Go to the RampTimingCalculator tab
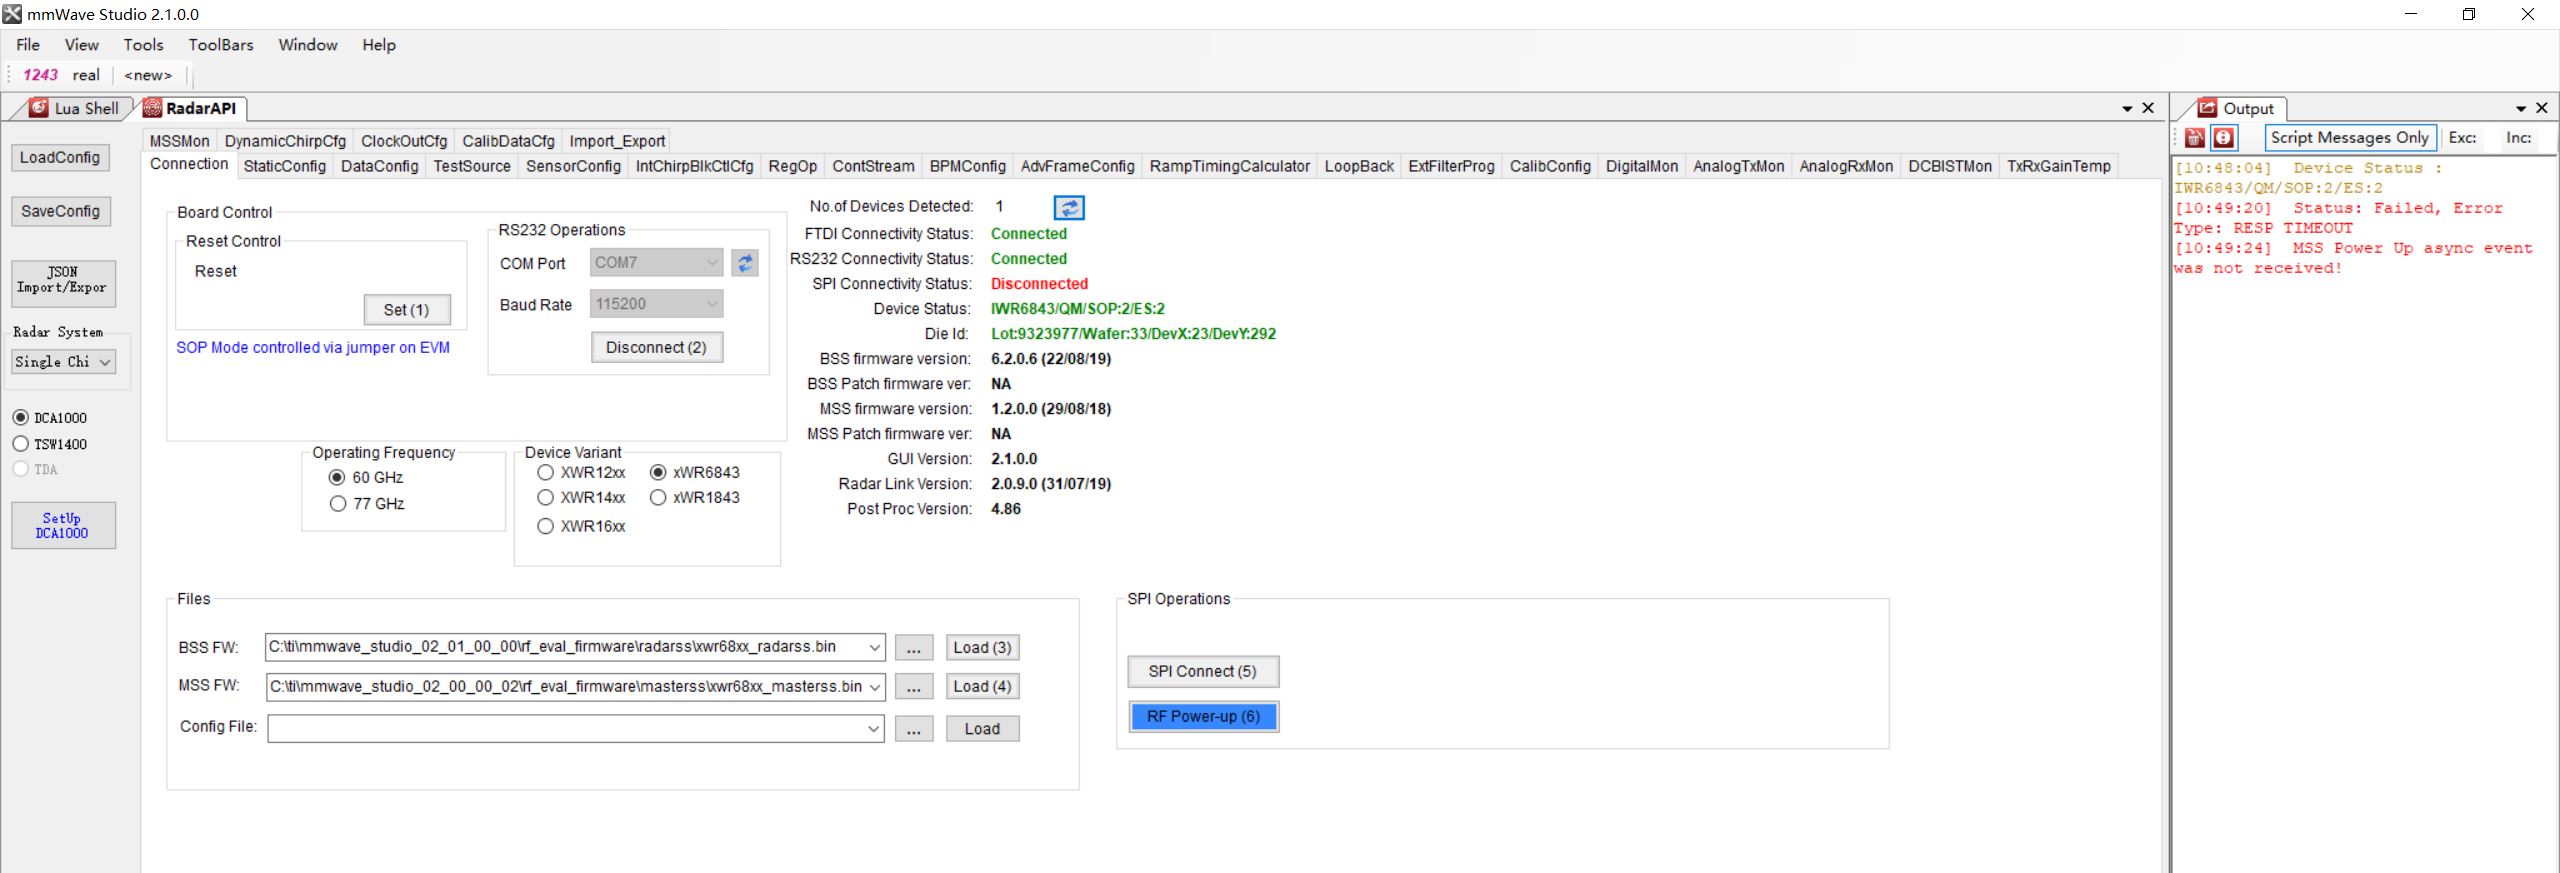 pos(1230,166)
